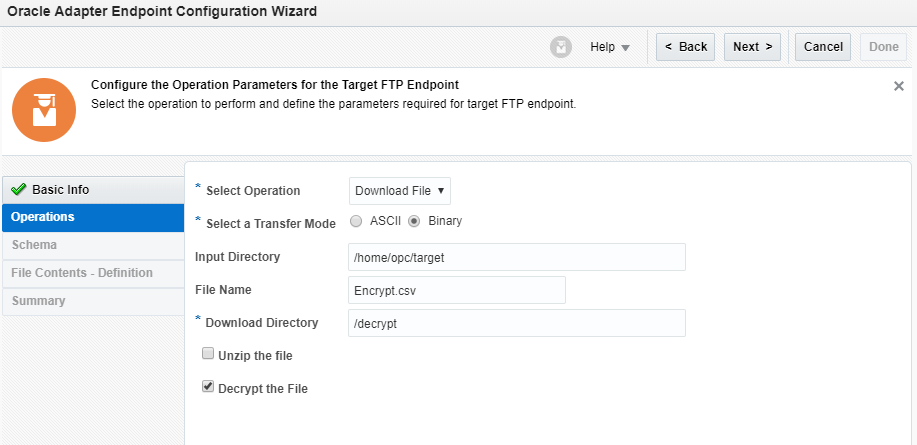Uncheck the Decrypt the File checkbox
Screen dimensions: 917x445
click(x=208, y=386)
